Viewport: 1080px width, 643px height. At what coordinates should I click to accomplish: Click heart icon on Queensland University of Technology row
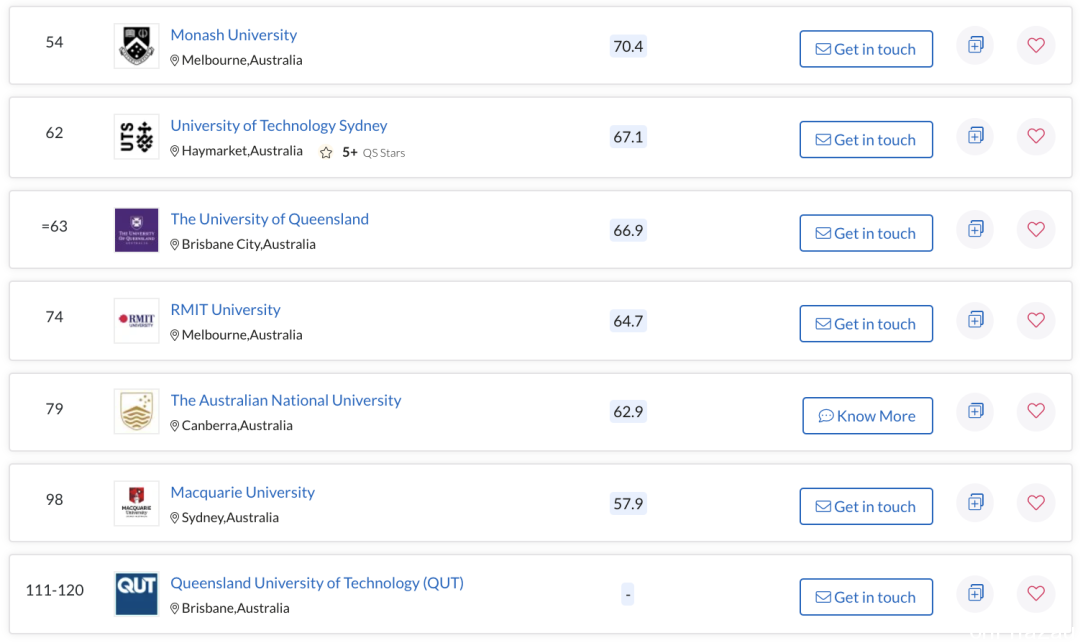click(x=1036, y=593)
